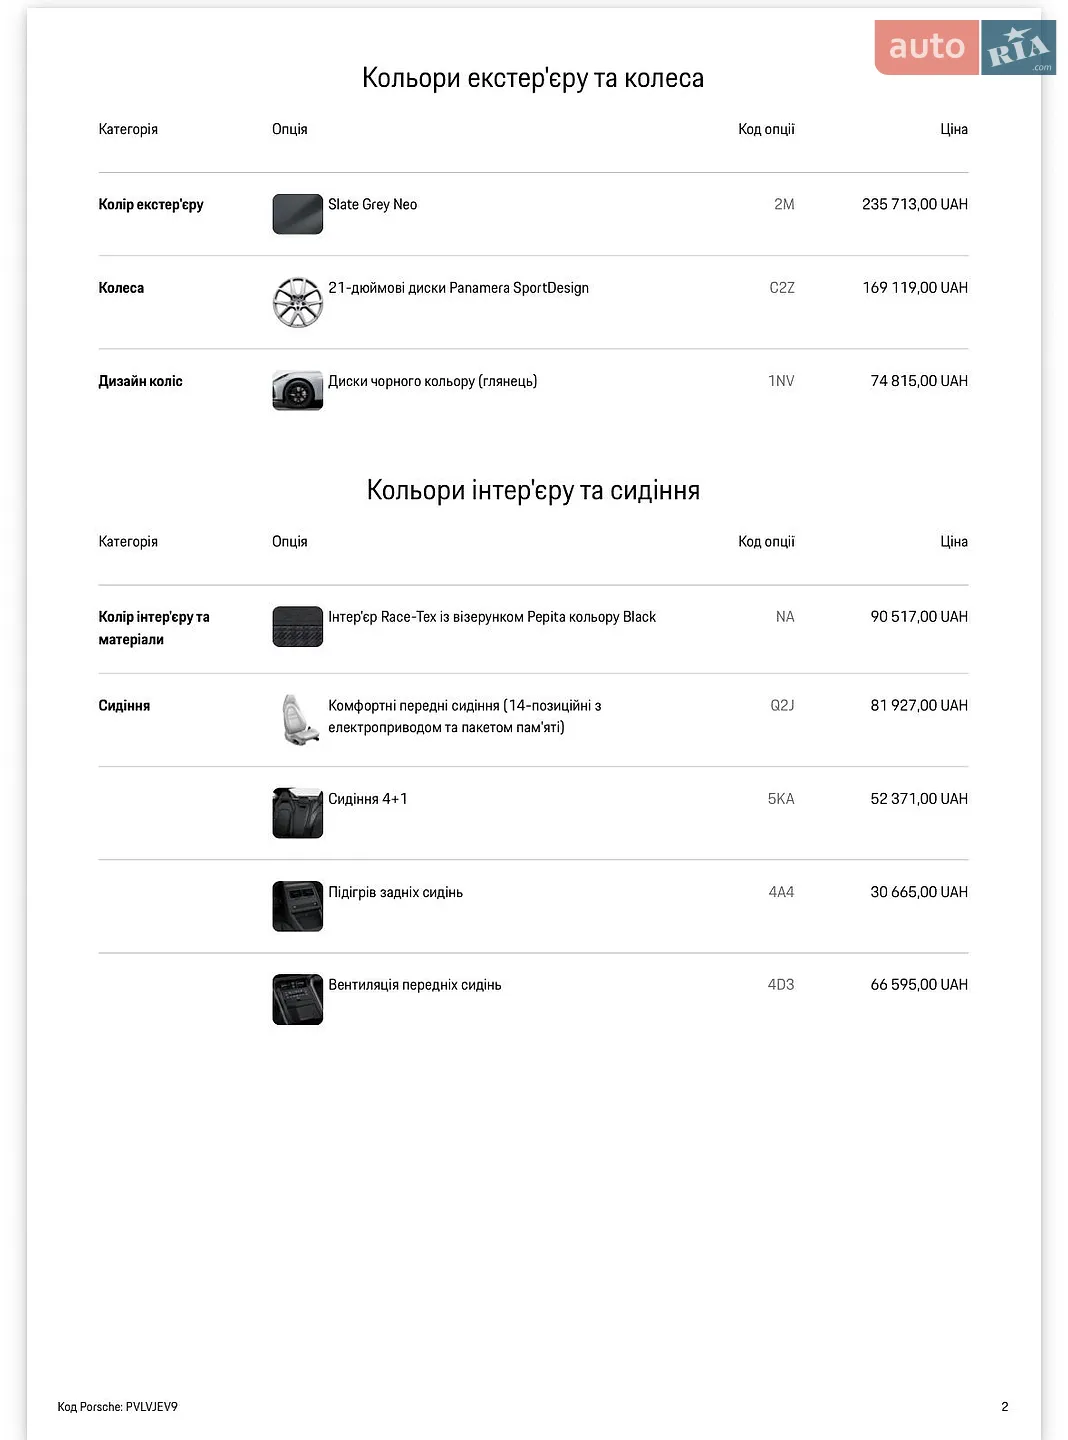Click the Вентиляція передніх сидінь option text

(414, 985)
